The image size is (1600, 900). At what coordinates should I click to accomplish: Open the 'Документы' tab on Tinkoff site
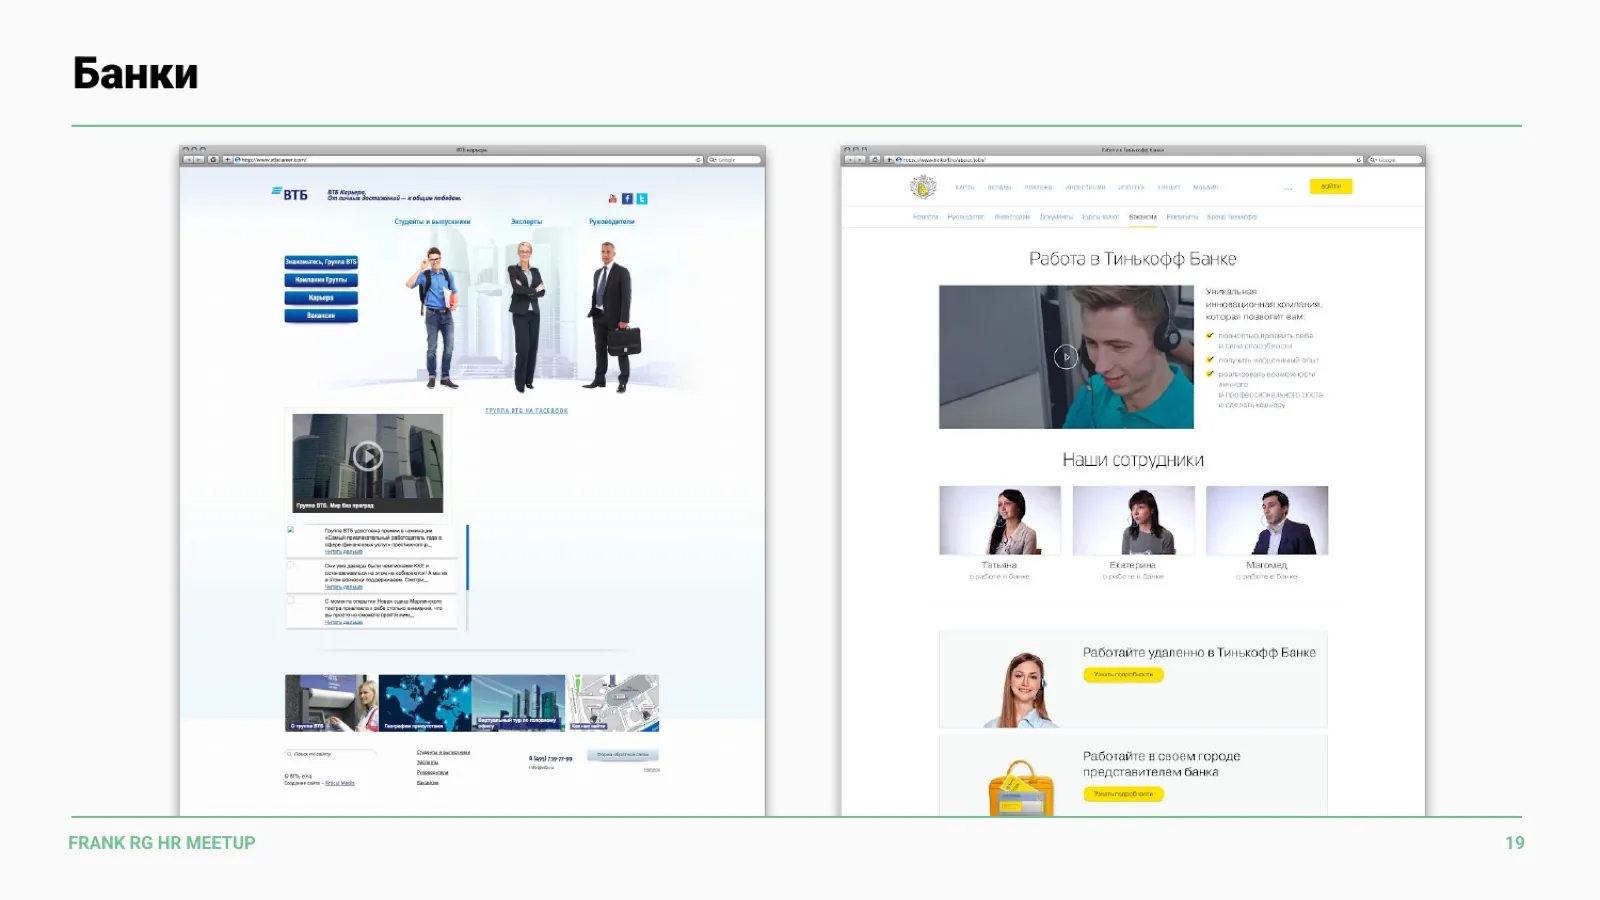pos(1056,217)
